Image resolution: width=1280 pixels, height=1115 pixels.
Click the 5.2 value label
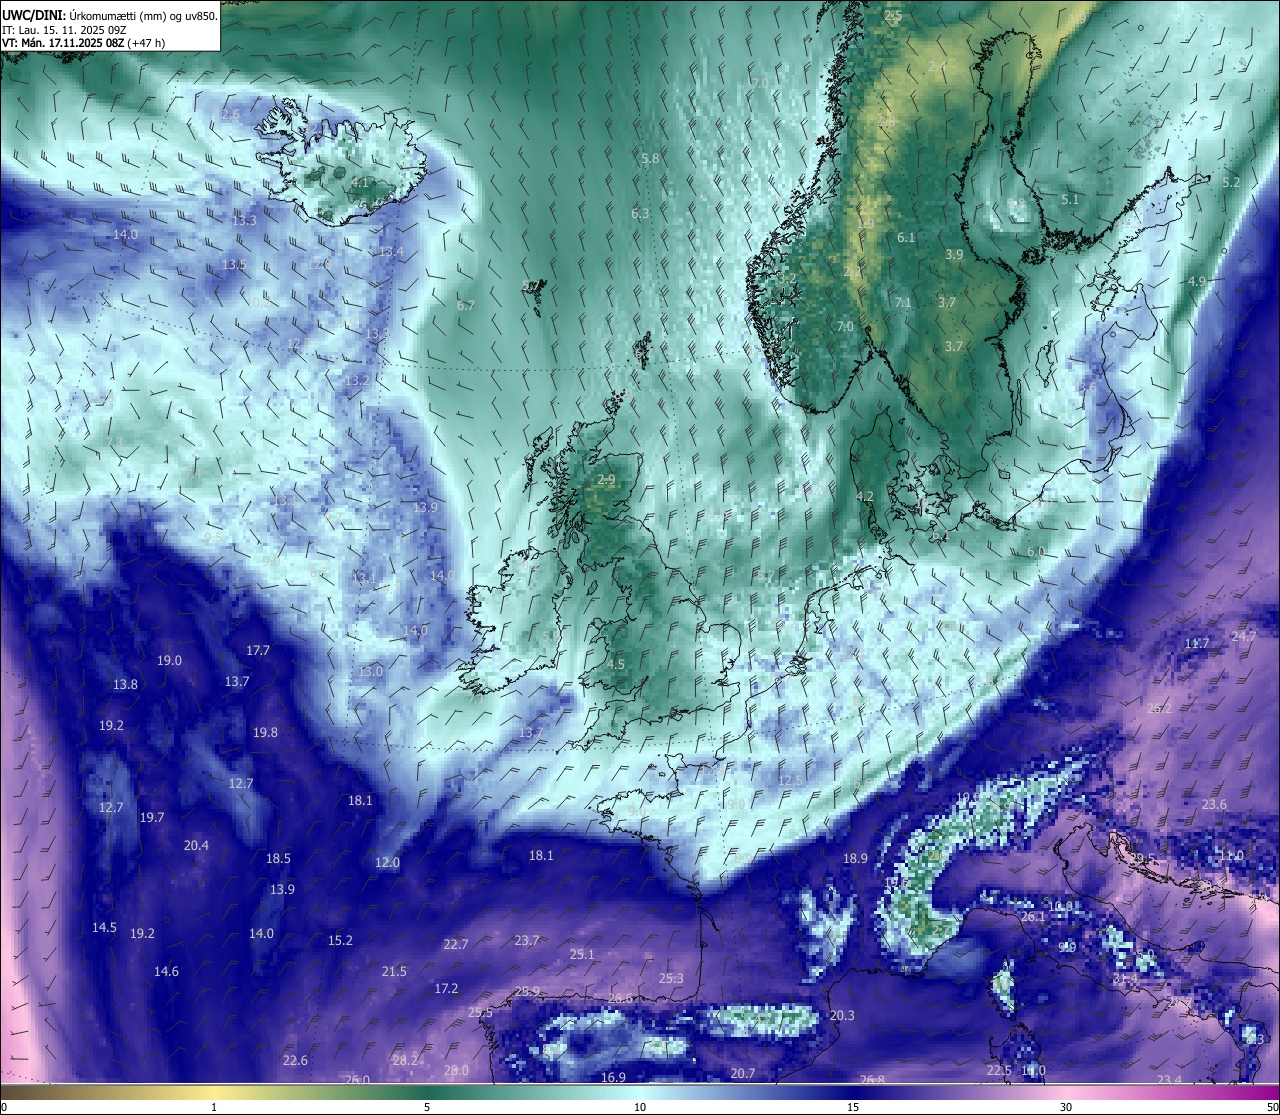pos(1231,183)
